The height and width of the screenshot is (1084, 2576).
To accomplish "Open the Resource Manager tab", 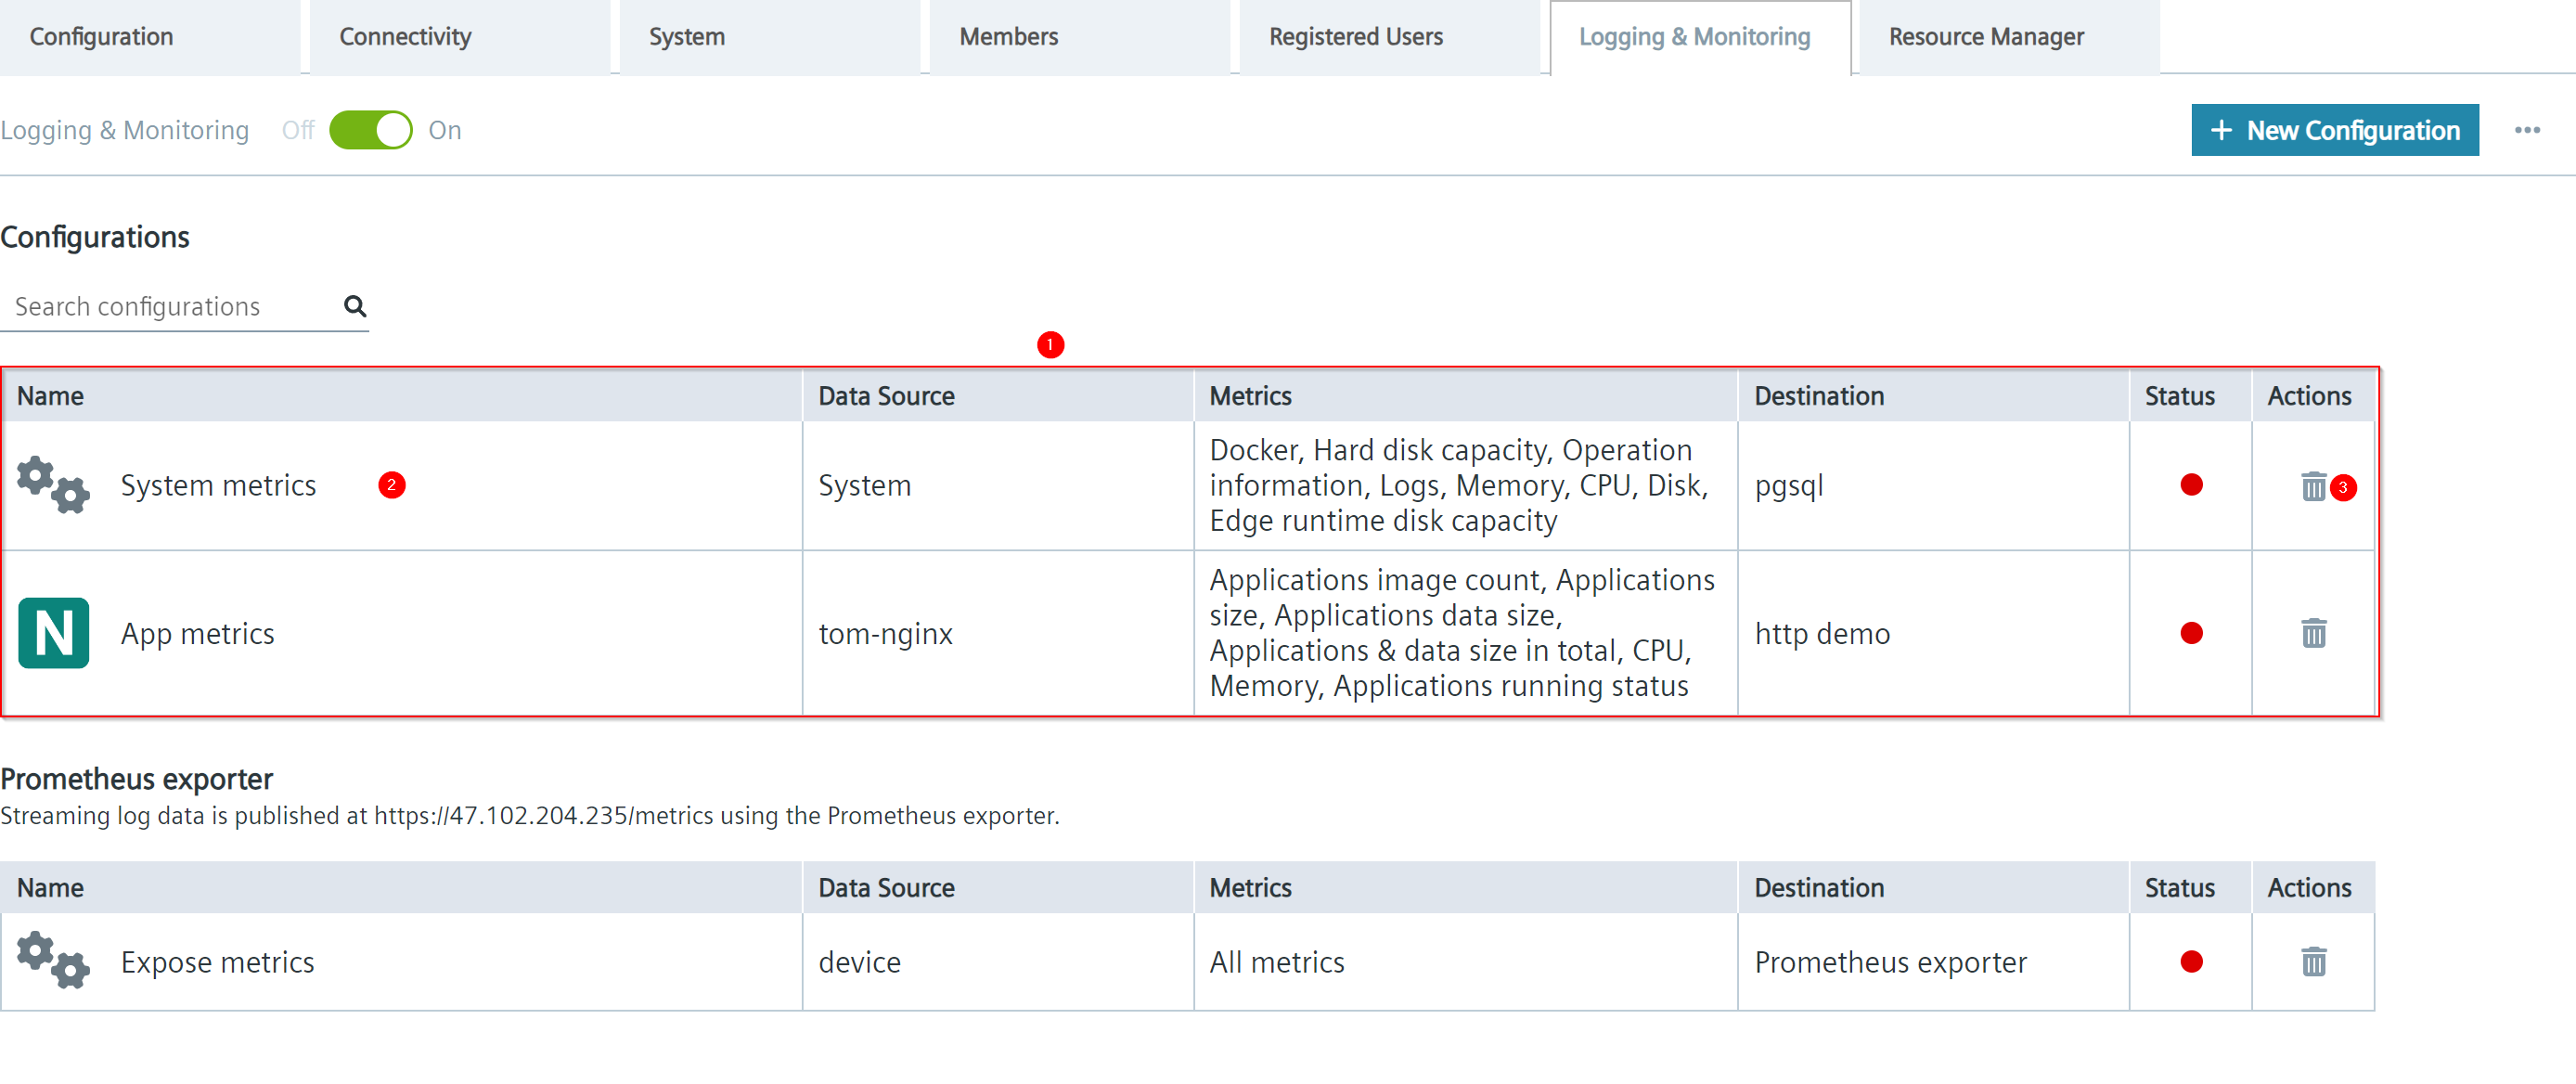I will [x=1986, y=37].
